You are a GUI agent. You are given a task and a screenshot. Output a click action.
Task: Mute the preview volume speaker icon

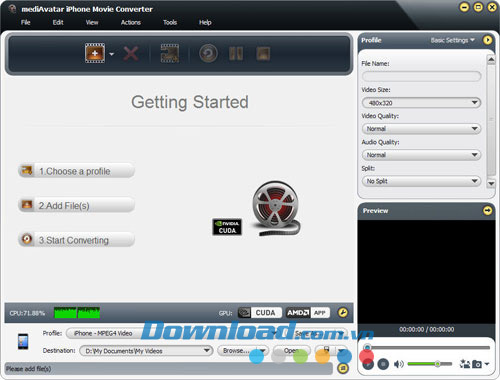pyautogui.click(x=398, y=364)
